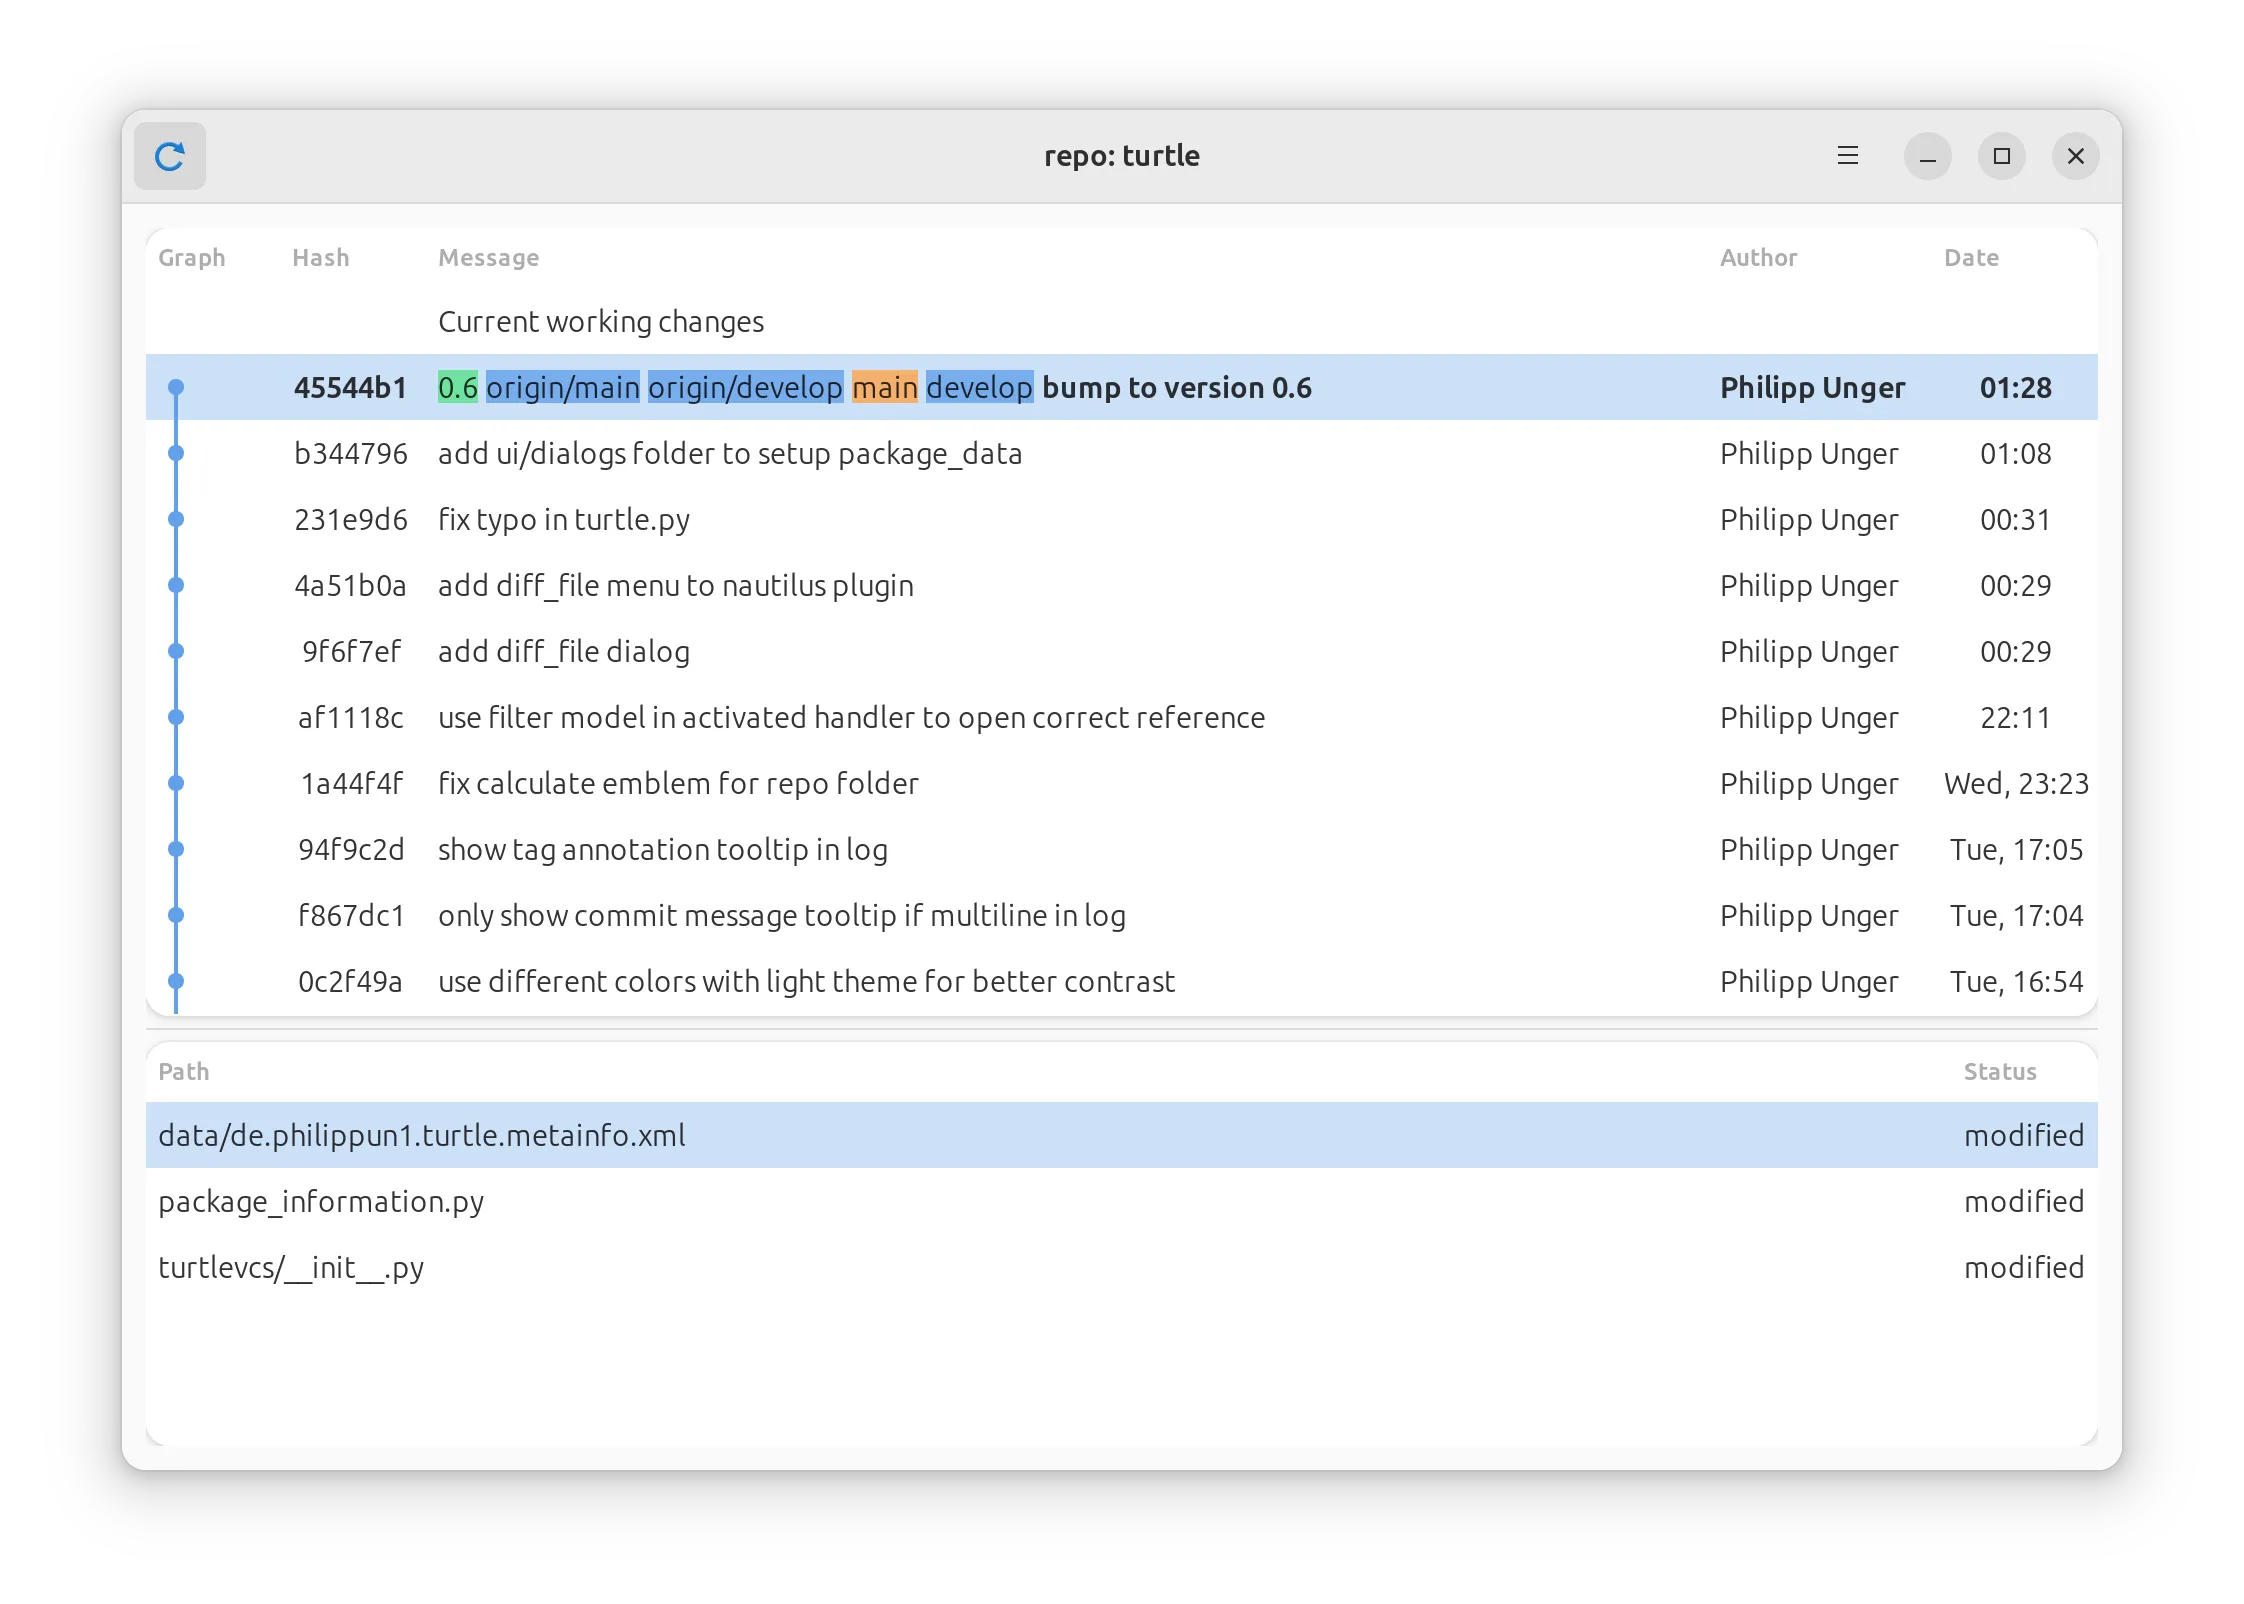Select commit 0c2f49a about light theme colors
2244x1604 pixels.
point(806,982)
